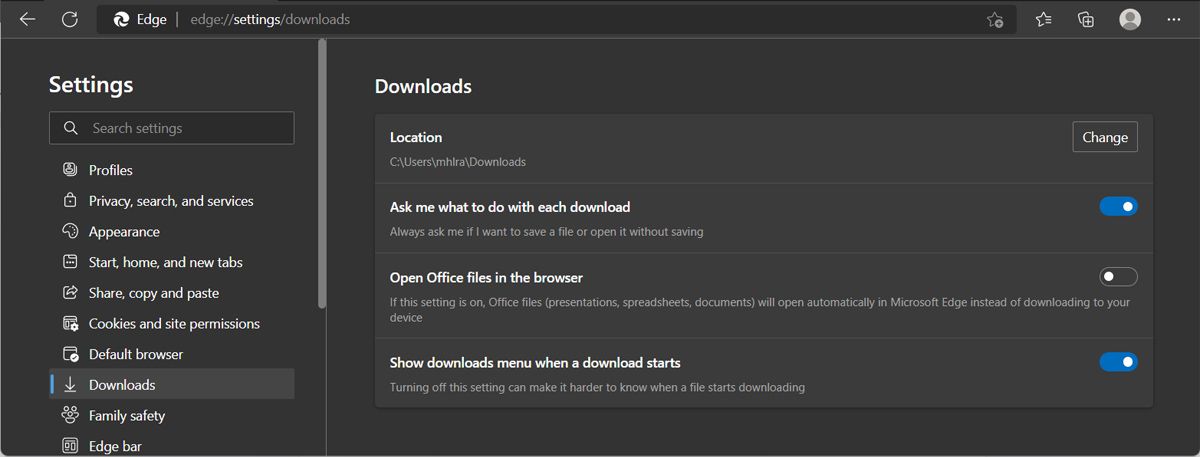Open the Collections icon in toolbar

coord(1086,19)
